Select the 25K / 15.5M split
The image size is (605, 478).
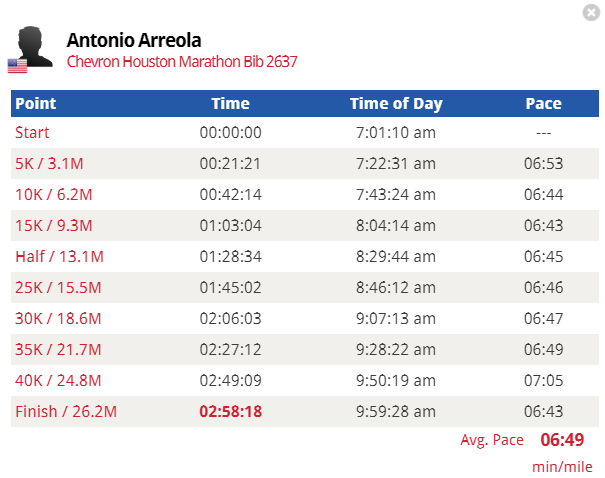pyautogui.click(x=58, y=287)
